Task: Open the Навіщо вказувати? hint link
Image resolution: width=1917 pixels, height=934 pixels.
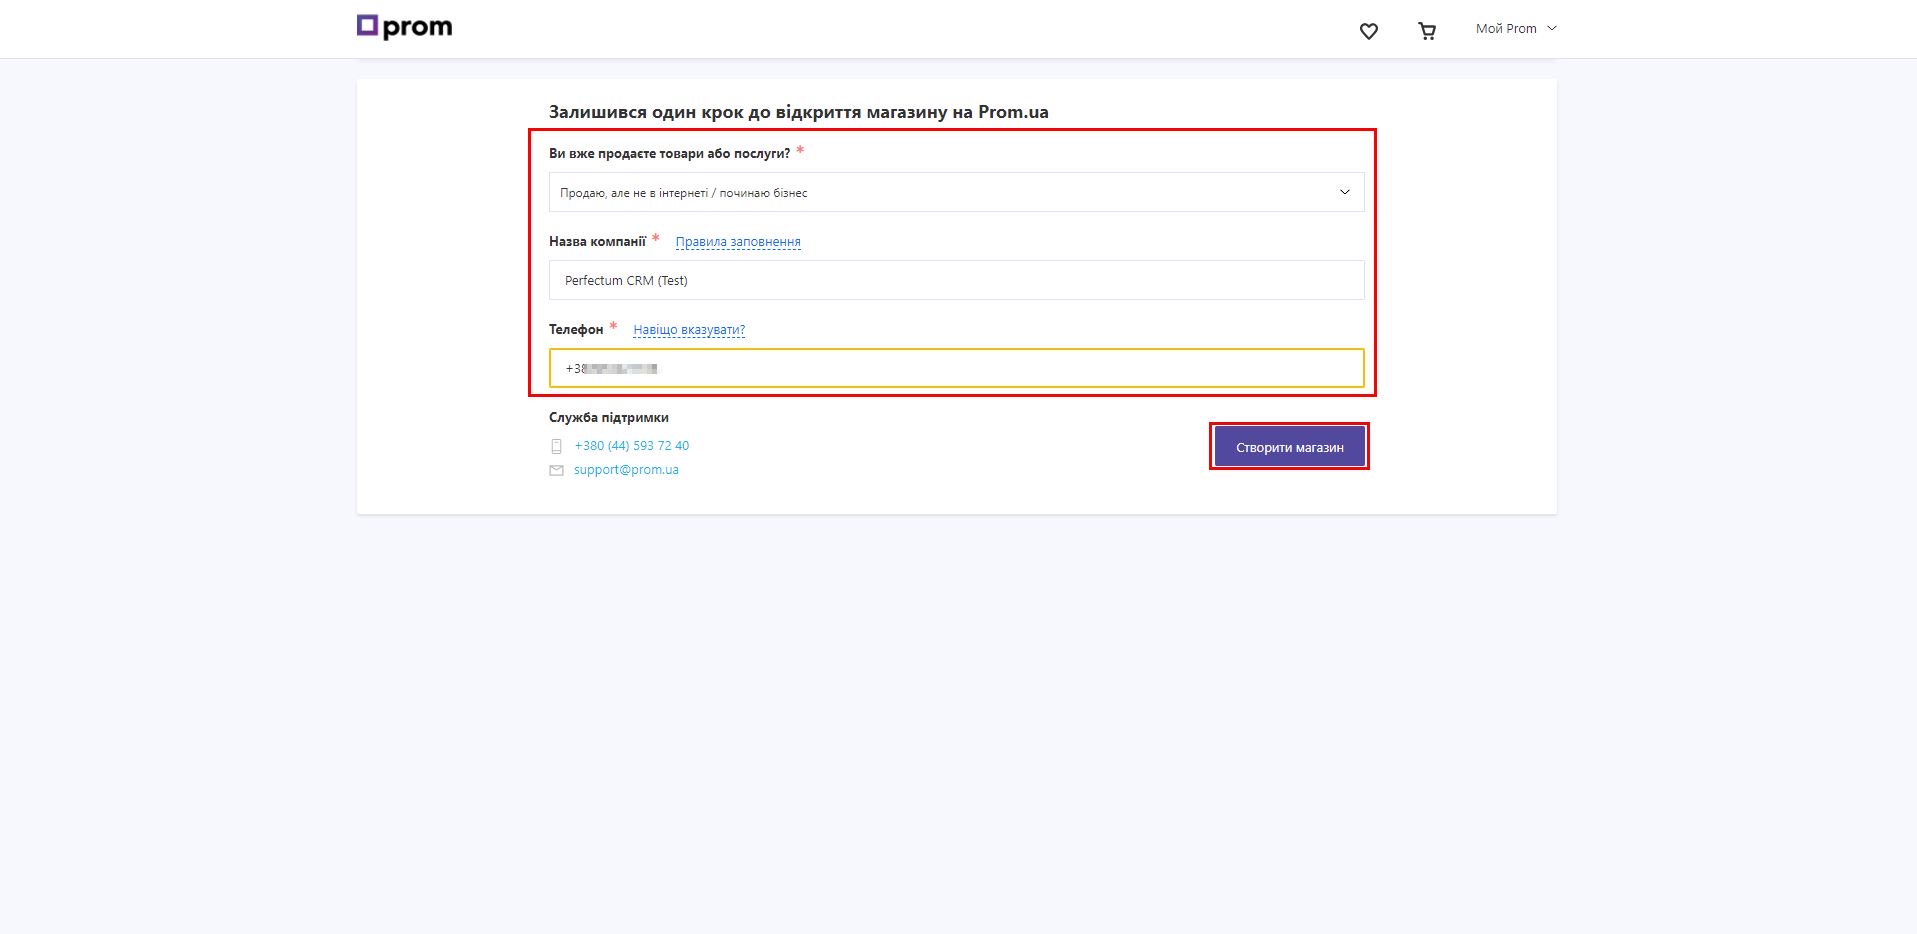Action: click(x=689, y=330)
